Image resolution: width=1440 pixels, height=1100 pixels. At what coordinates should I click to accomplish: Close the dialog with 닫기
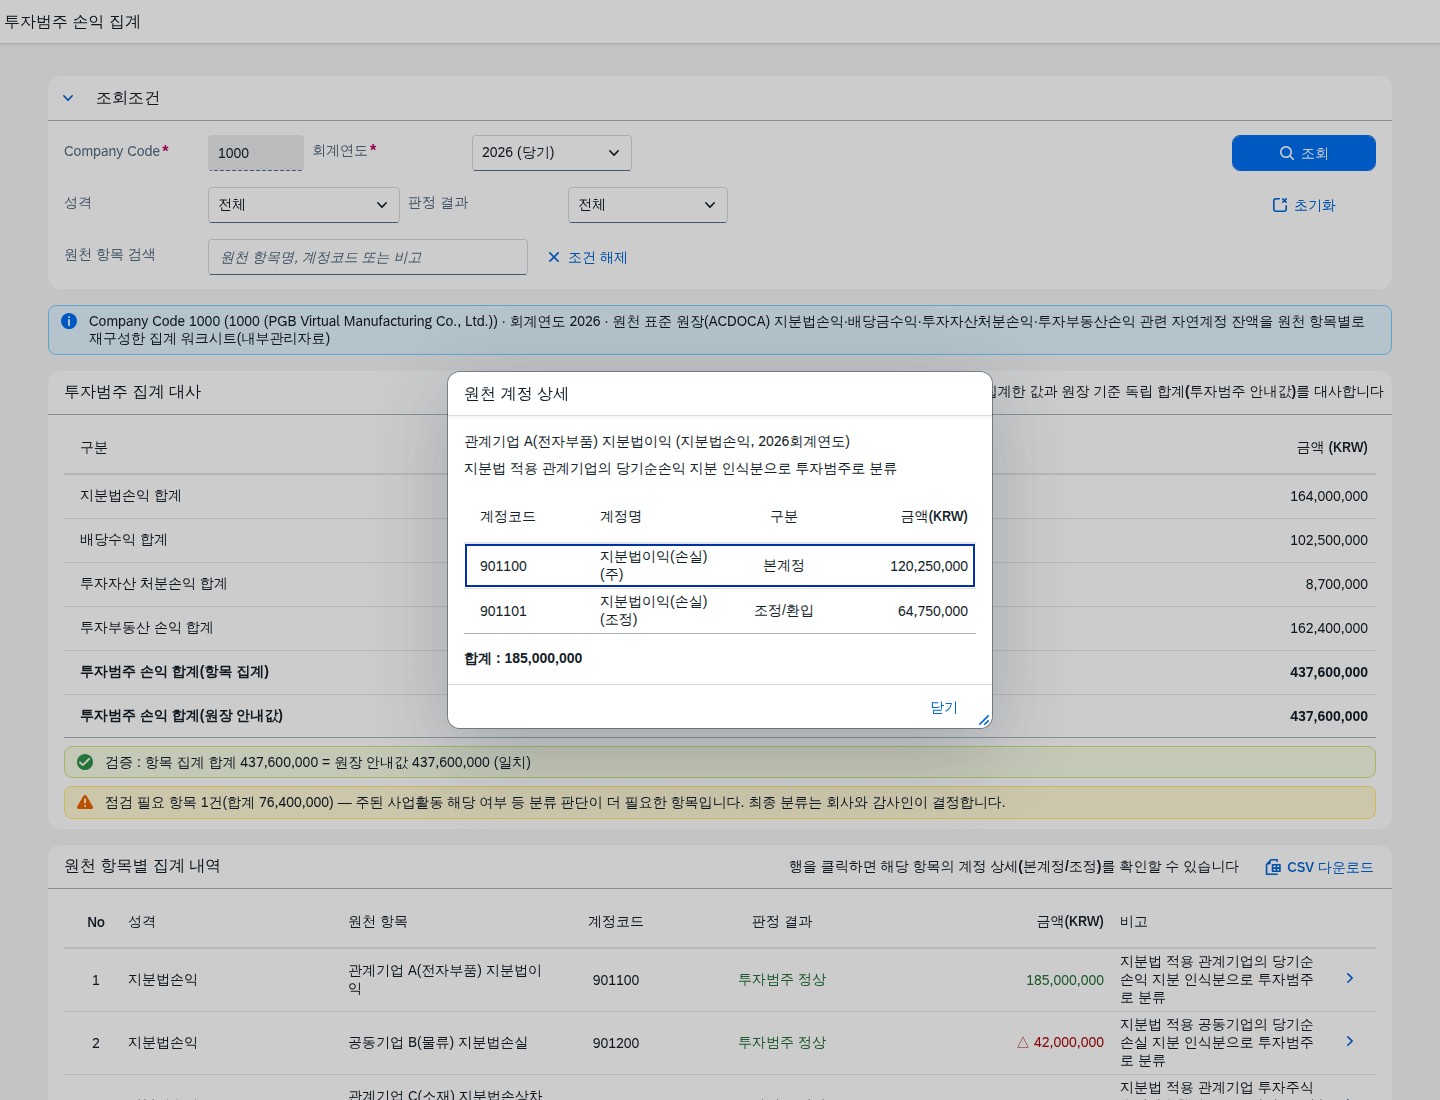click(x=944, y=707)
